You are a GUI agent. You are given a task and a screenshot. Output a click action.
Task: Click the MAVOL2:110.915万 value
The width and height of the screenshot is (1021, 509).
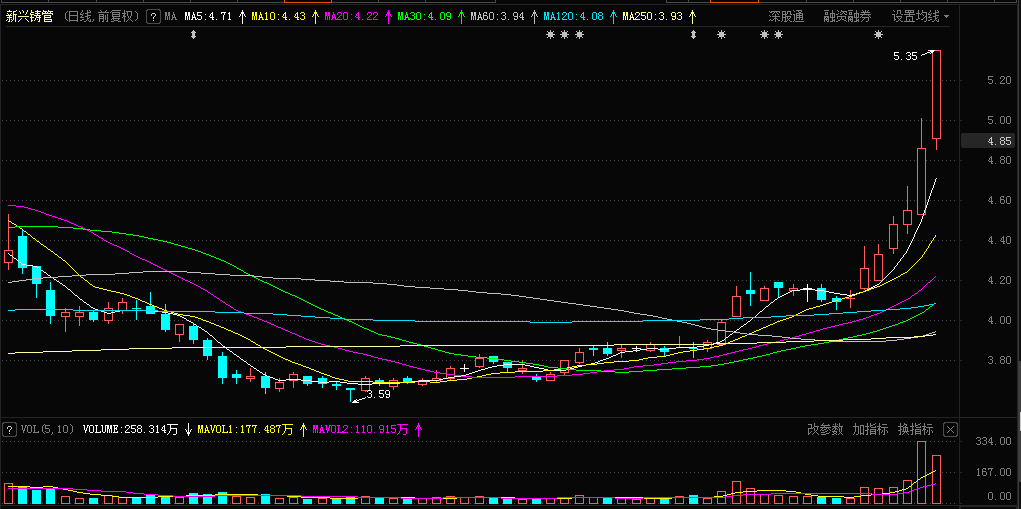[x=360, y=430]
